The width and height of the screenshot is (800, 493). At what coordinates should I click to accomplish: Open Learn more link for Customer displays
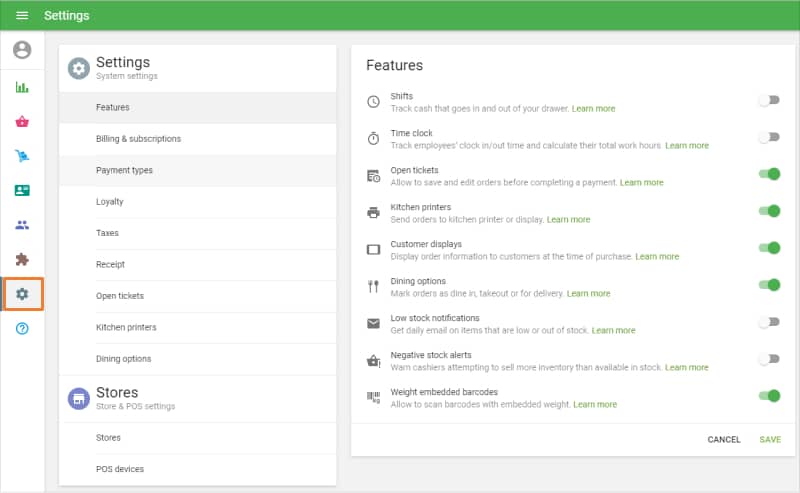click(x=657, y=257)
